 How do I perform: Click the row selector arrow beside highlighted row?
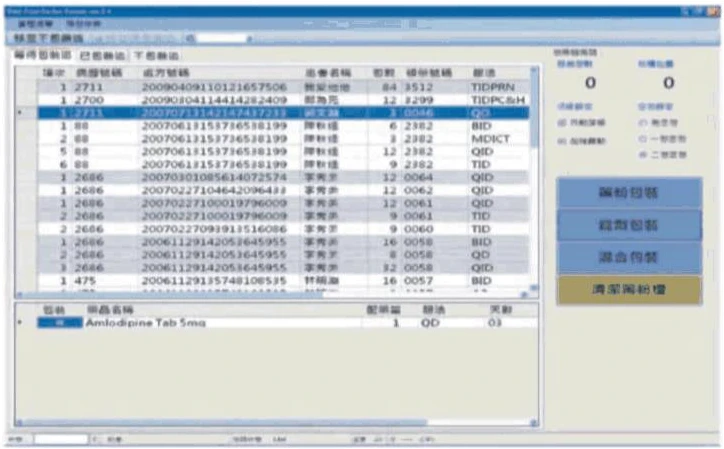point(19,113)
